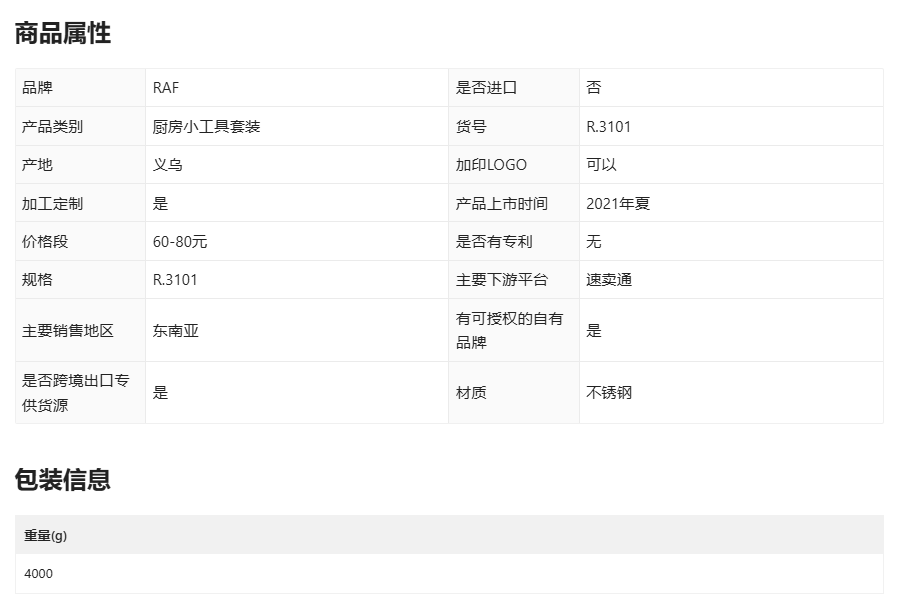Screen dimensions: 897x613
Task: Click the price range 60-80元
Action: click(180, 242)
